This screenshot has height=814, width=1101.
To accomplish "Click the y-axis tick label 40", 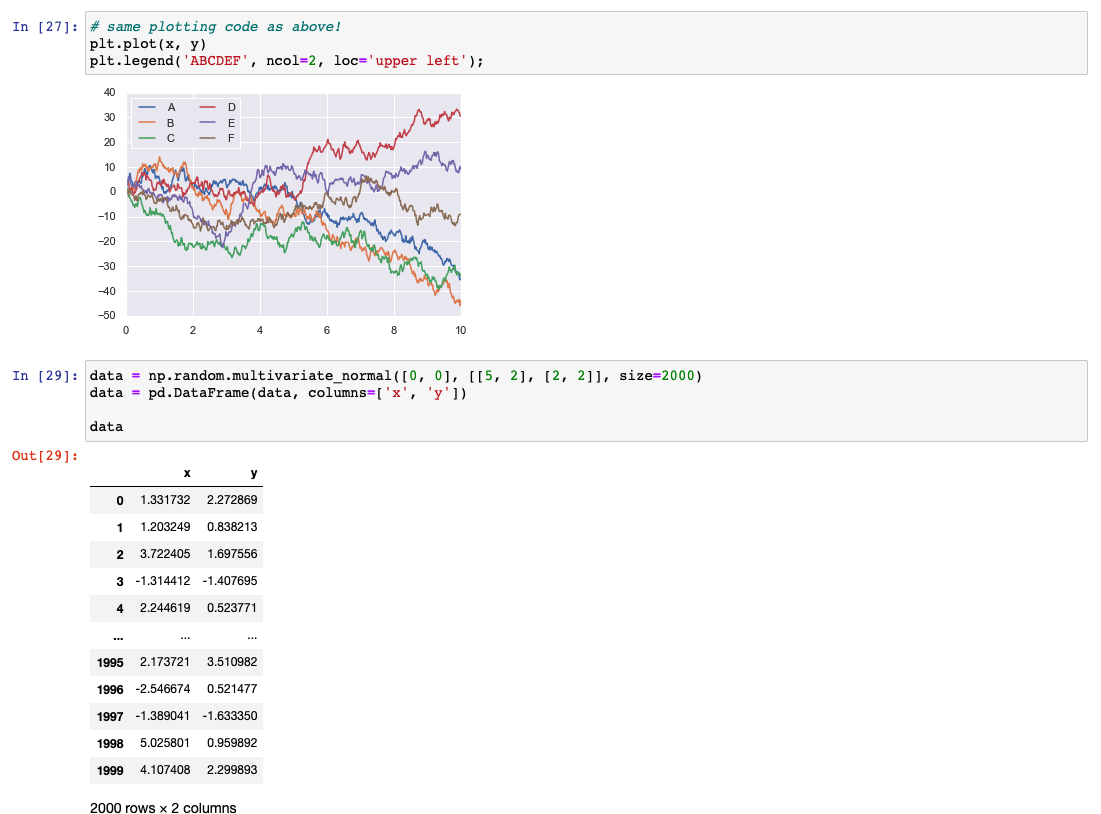I will (x=110, y=92).
